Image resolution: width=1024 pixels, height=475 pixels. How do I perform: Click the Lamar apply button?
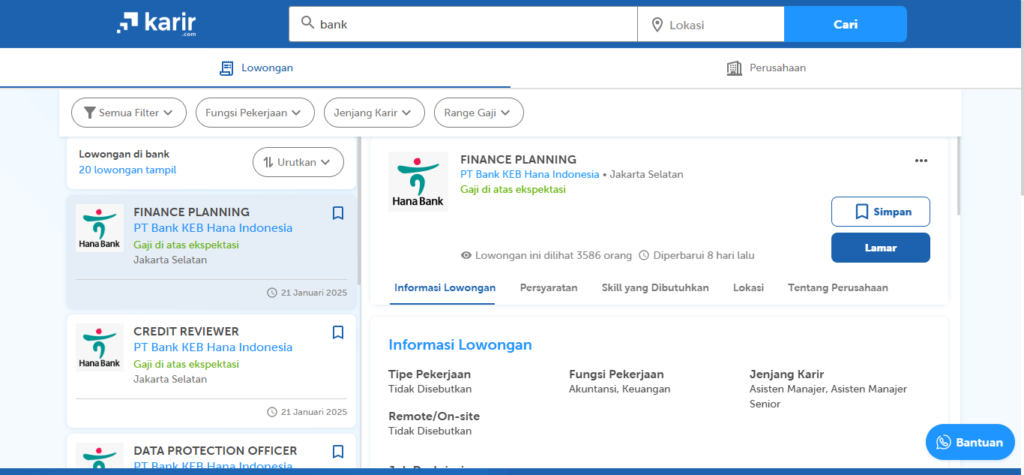click(x=880, y=248)
